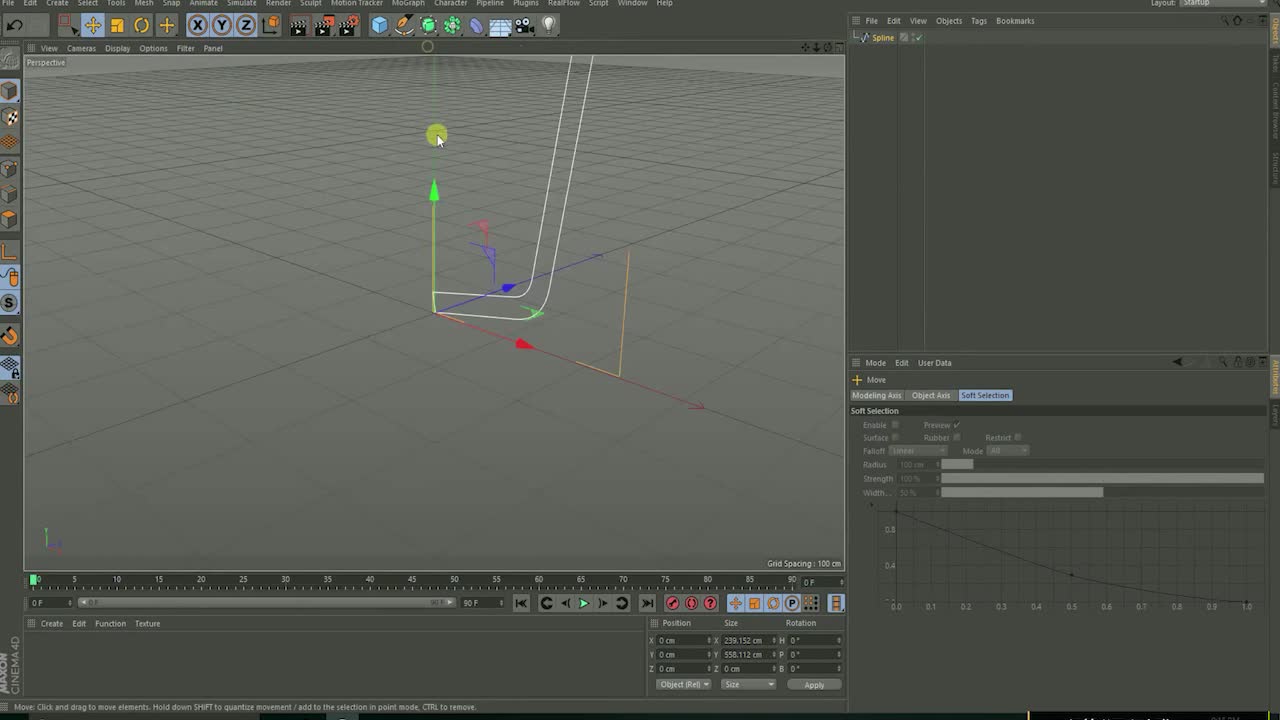Open material manager Create menu

point(52,624)
